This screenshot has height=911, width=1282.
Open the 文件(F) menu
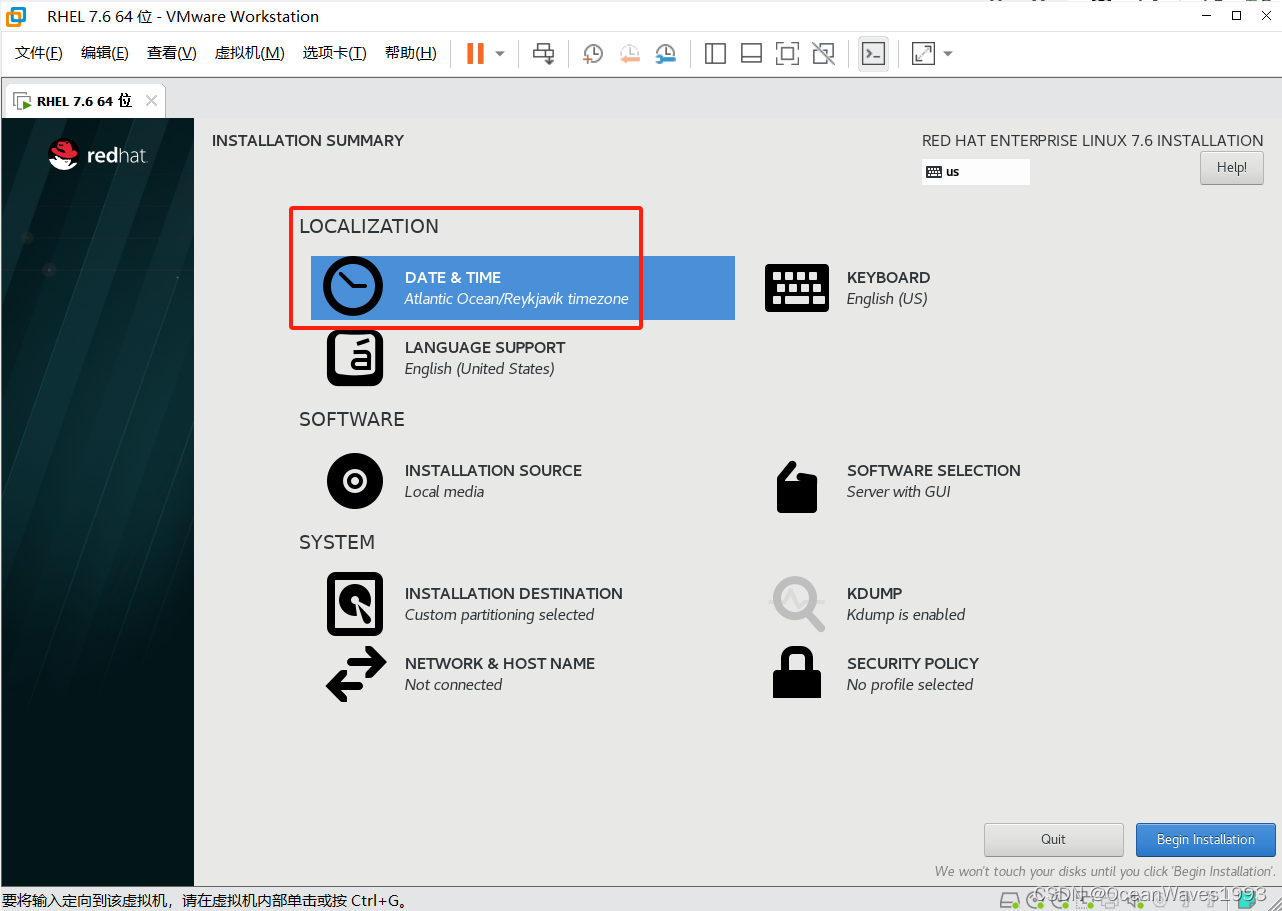click(x=39, y=53)
